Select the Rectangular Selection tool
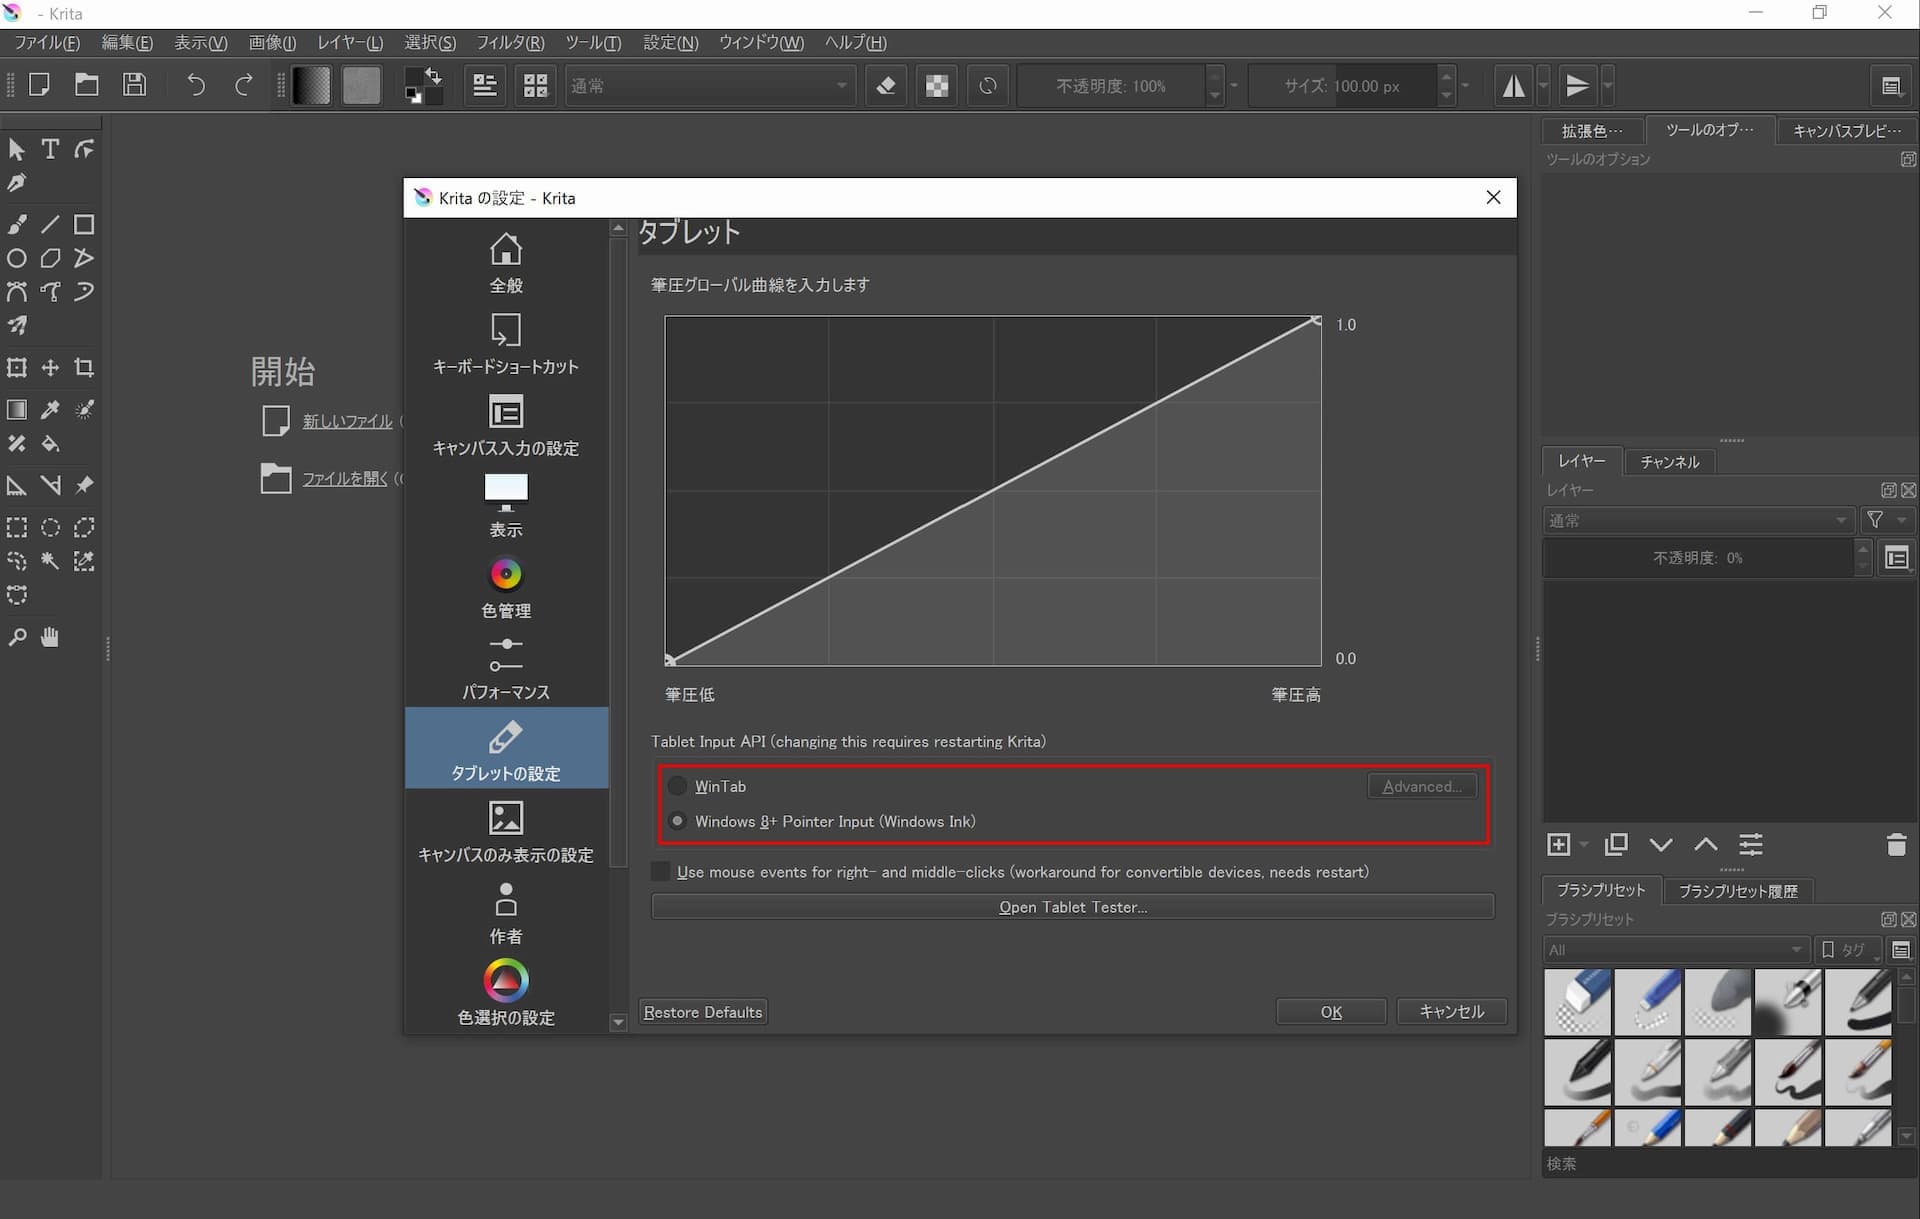The width and height of the screenshot is (1920, 1219). [17, 527]
